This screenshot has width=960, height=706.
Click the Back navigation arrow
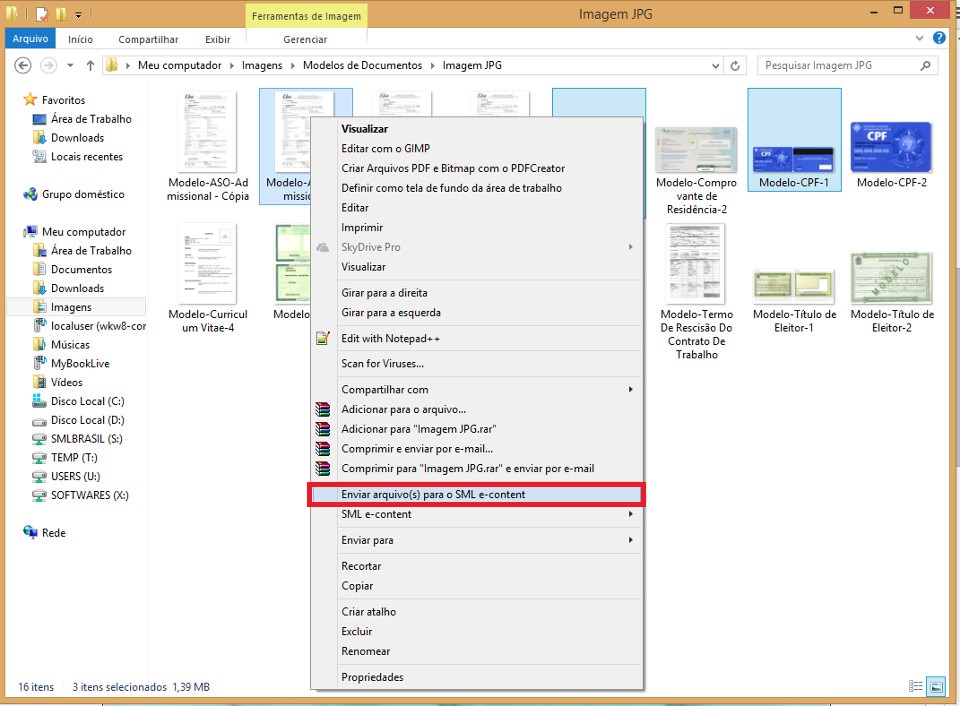[x=24, y=66]
